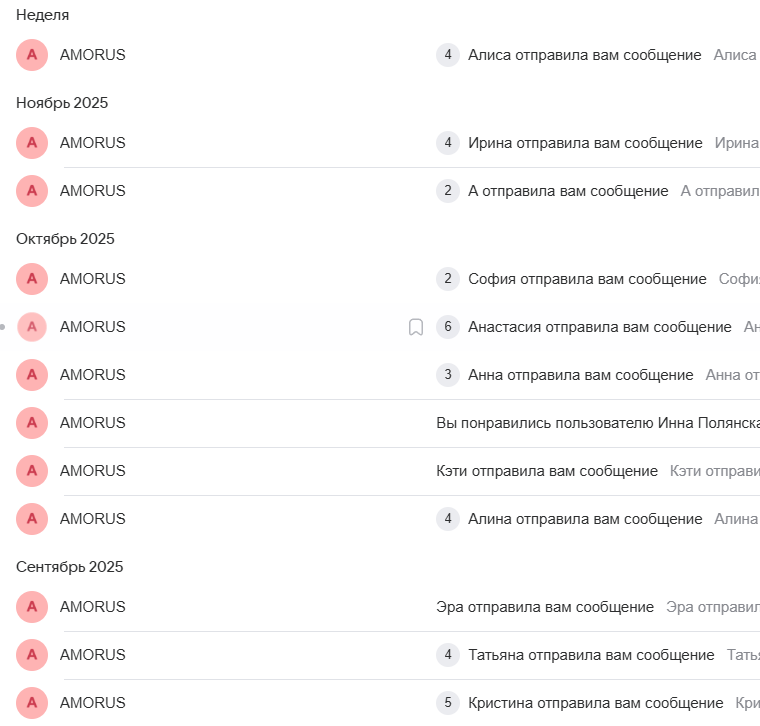Expand the Анастасия thread with the 6 badge
The image size is (760, 726).
pyautogui.click(x=448, y=327)
